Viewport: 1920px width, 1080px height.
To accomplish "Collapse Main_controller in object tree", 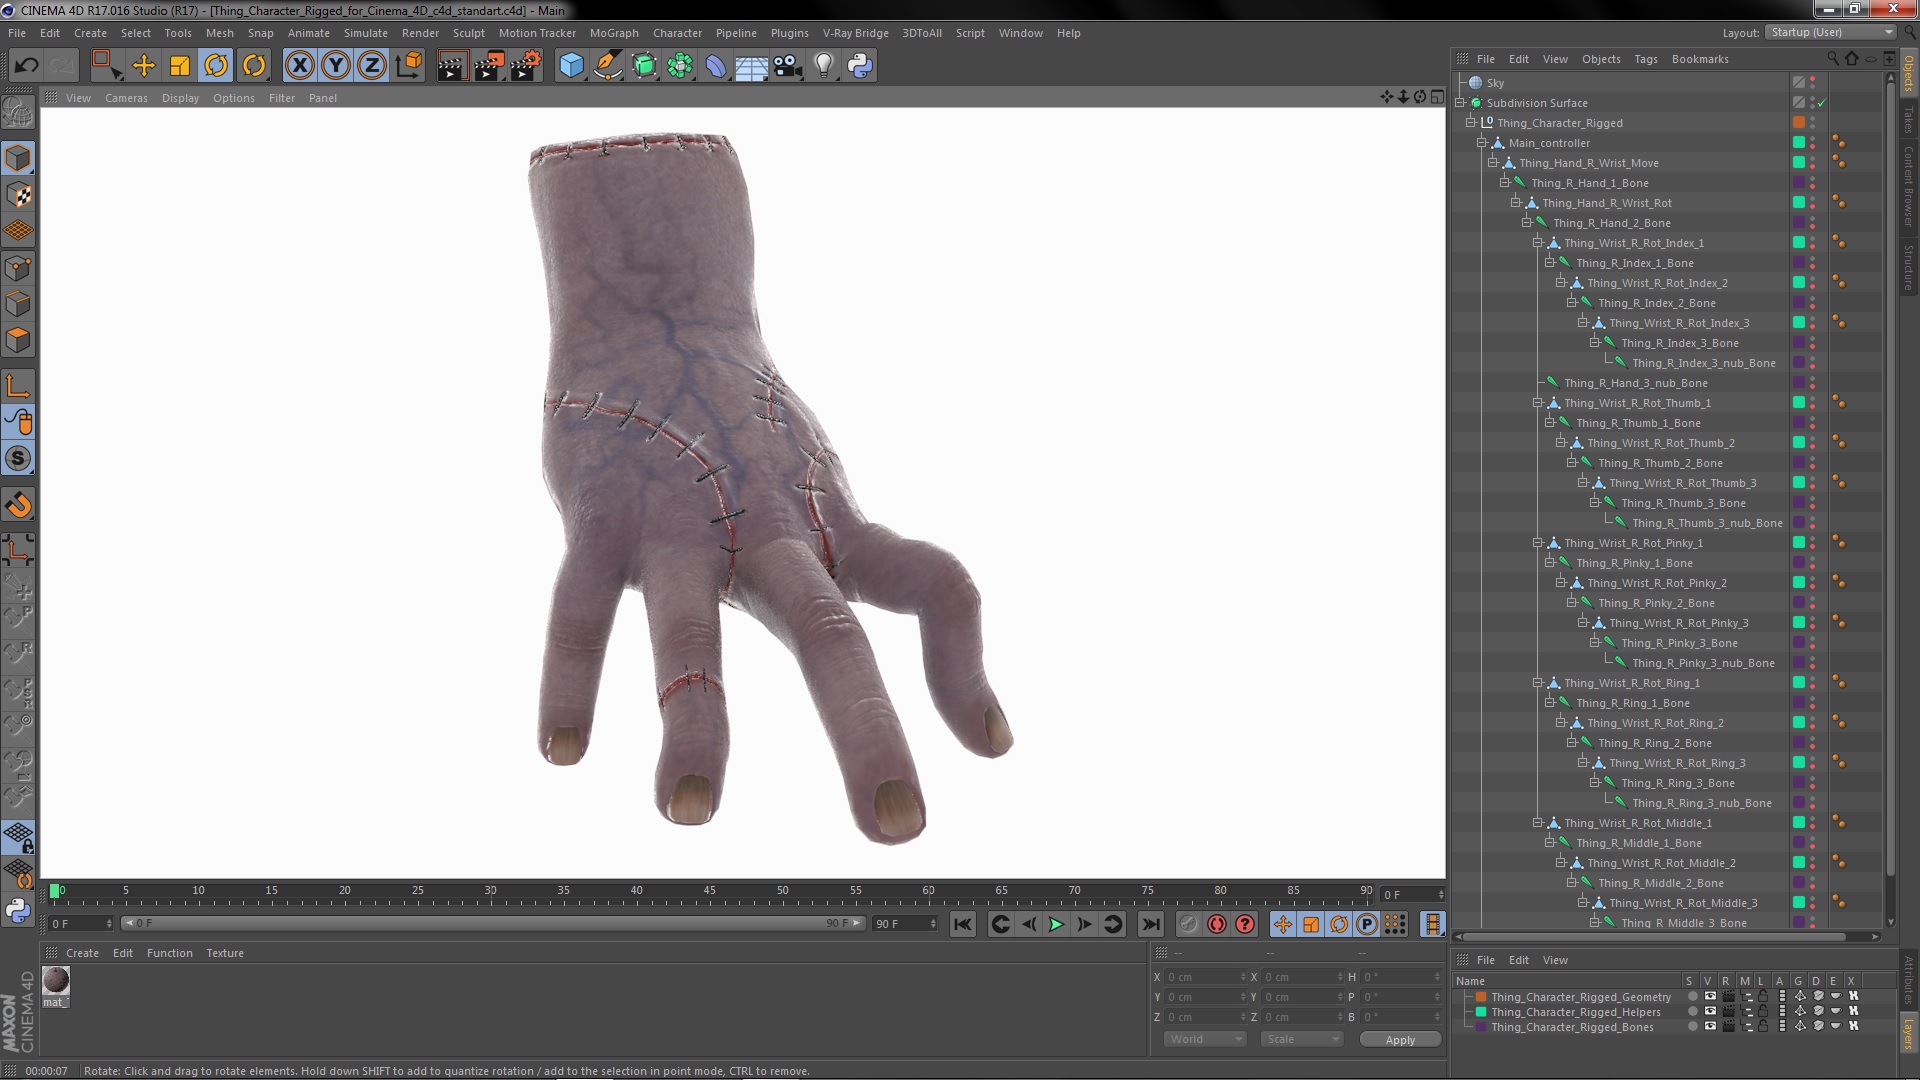I will [x=1482, y=143].
